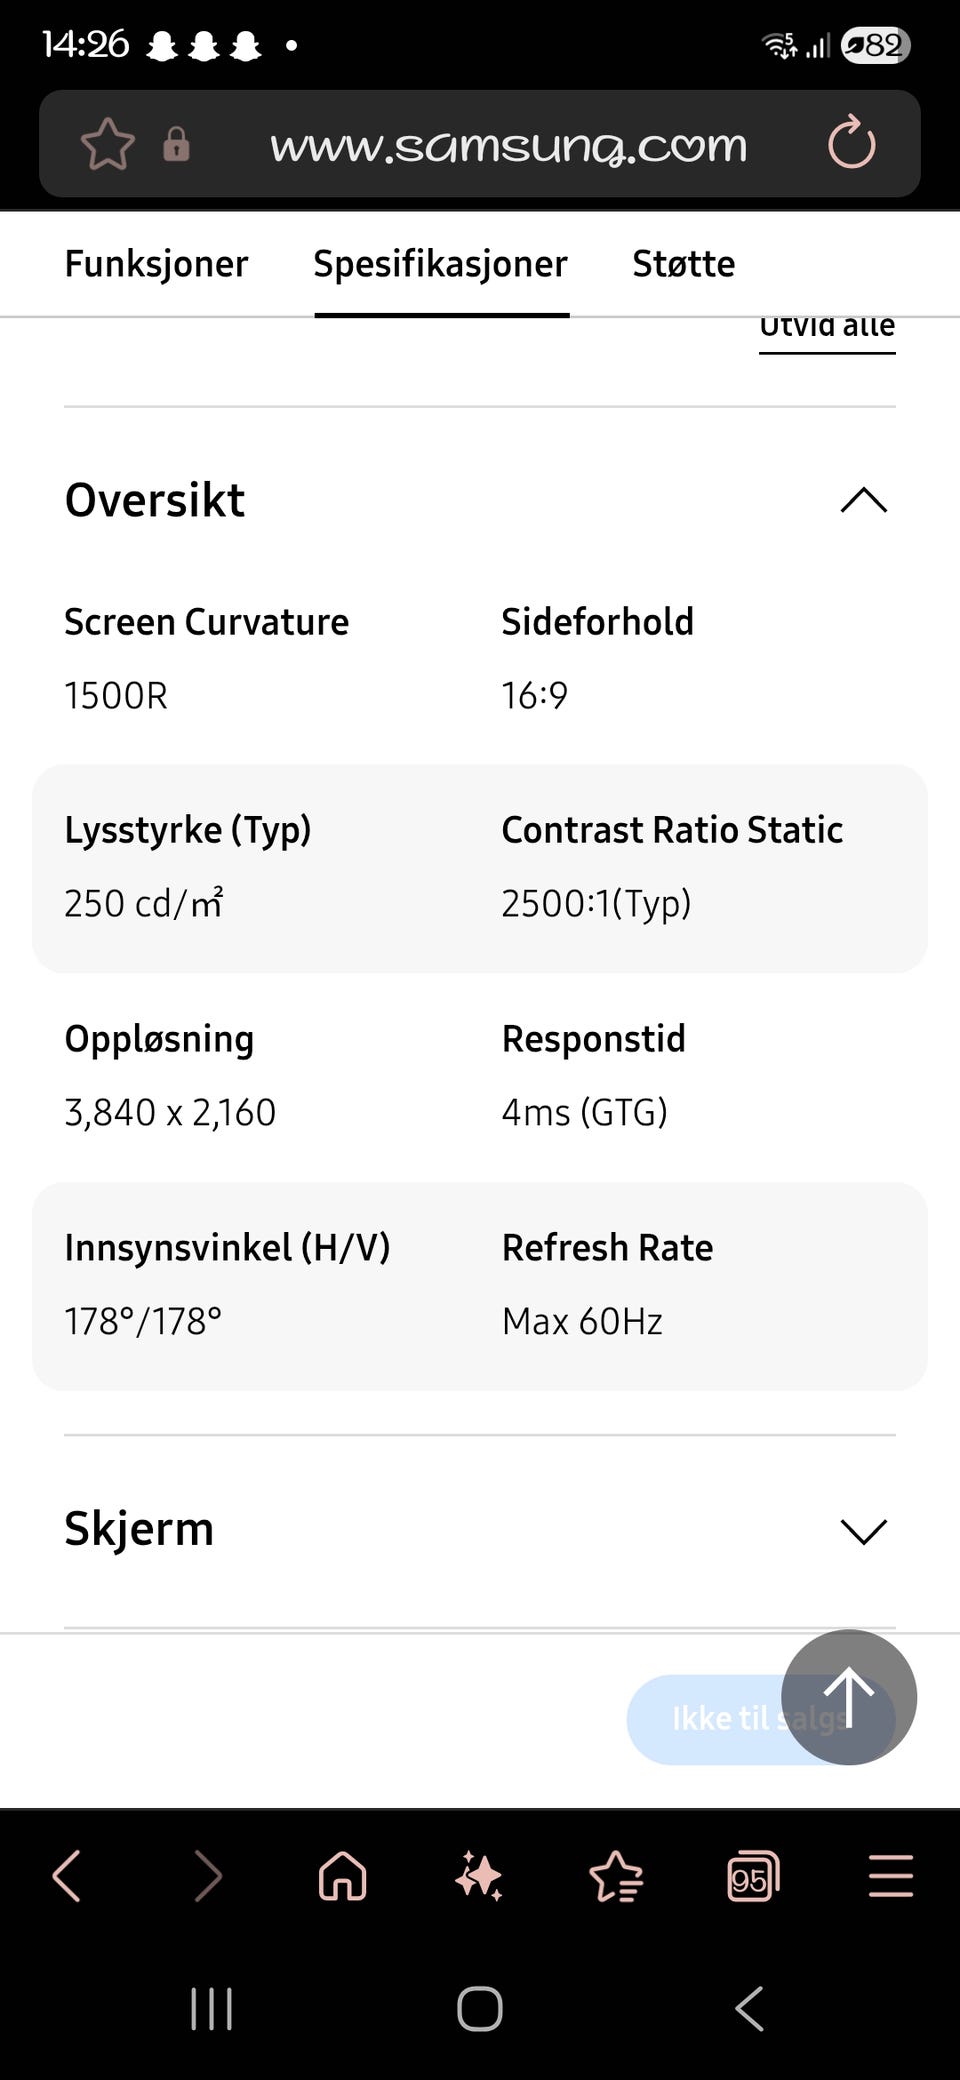The height and width of the screenshot is (2080, 960).
Task: Tap the browser forward arrow
Action: (207, 1875)
